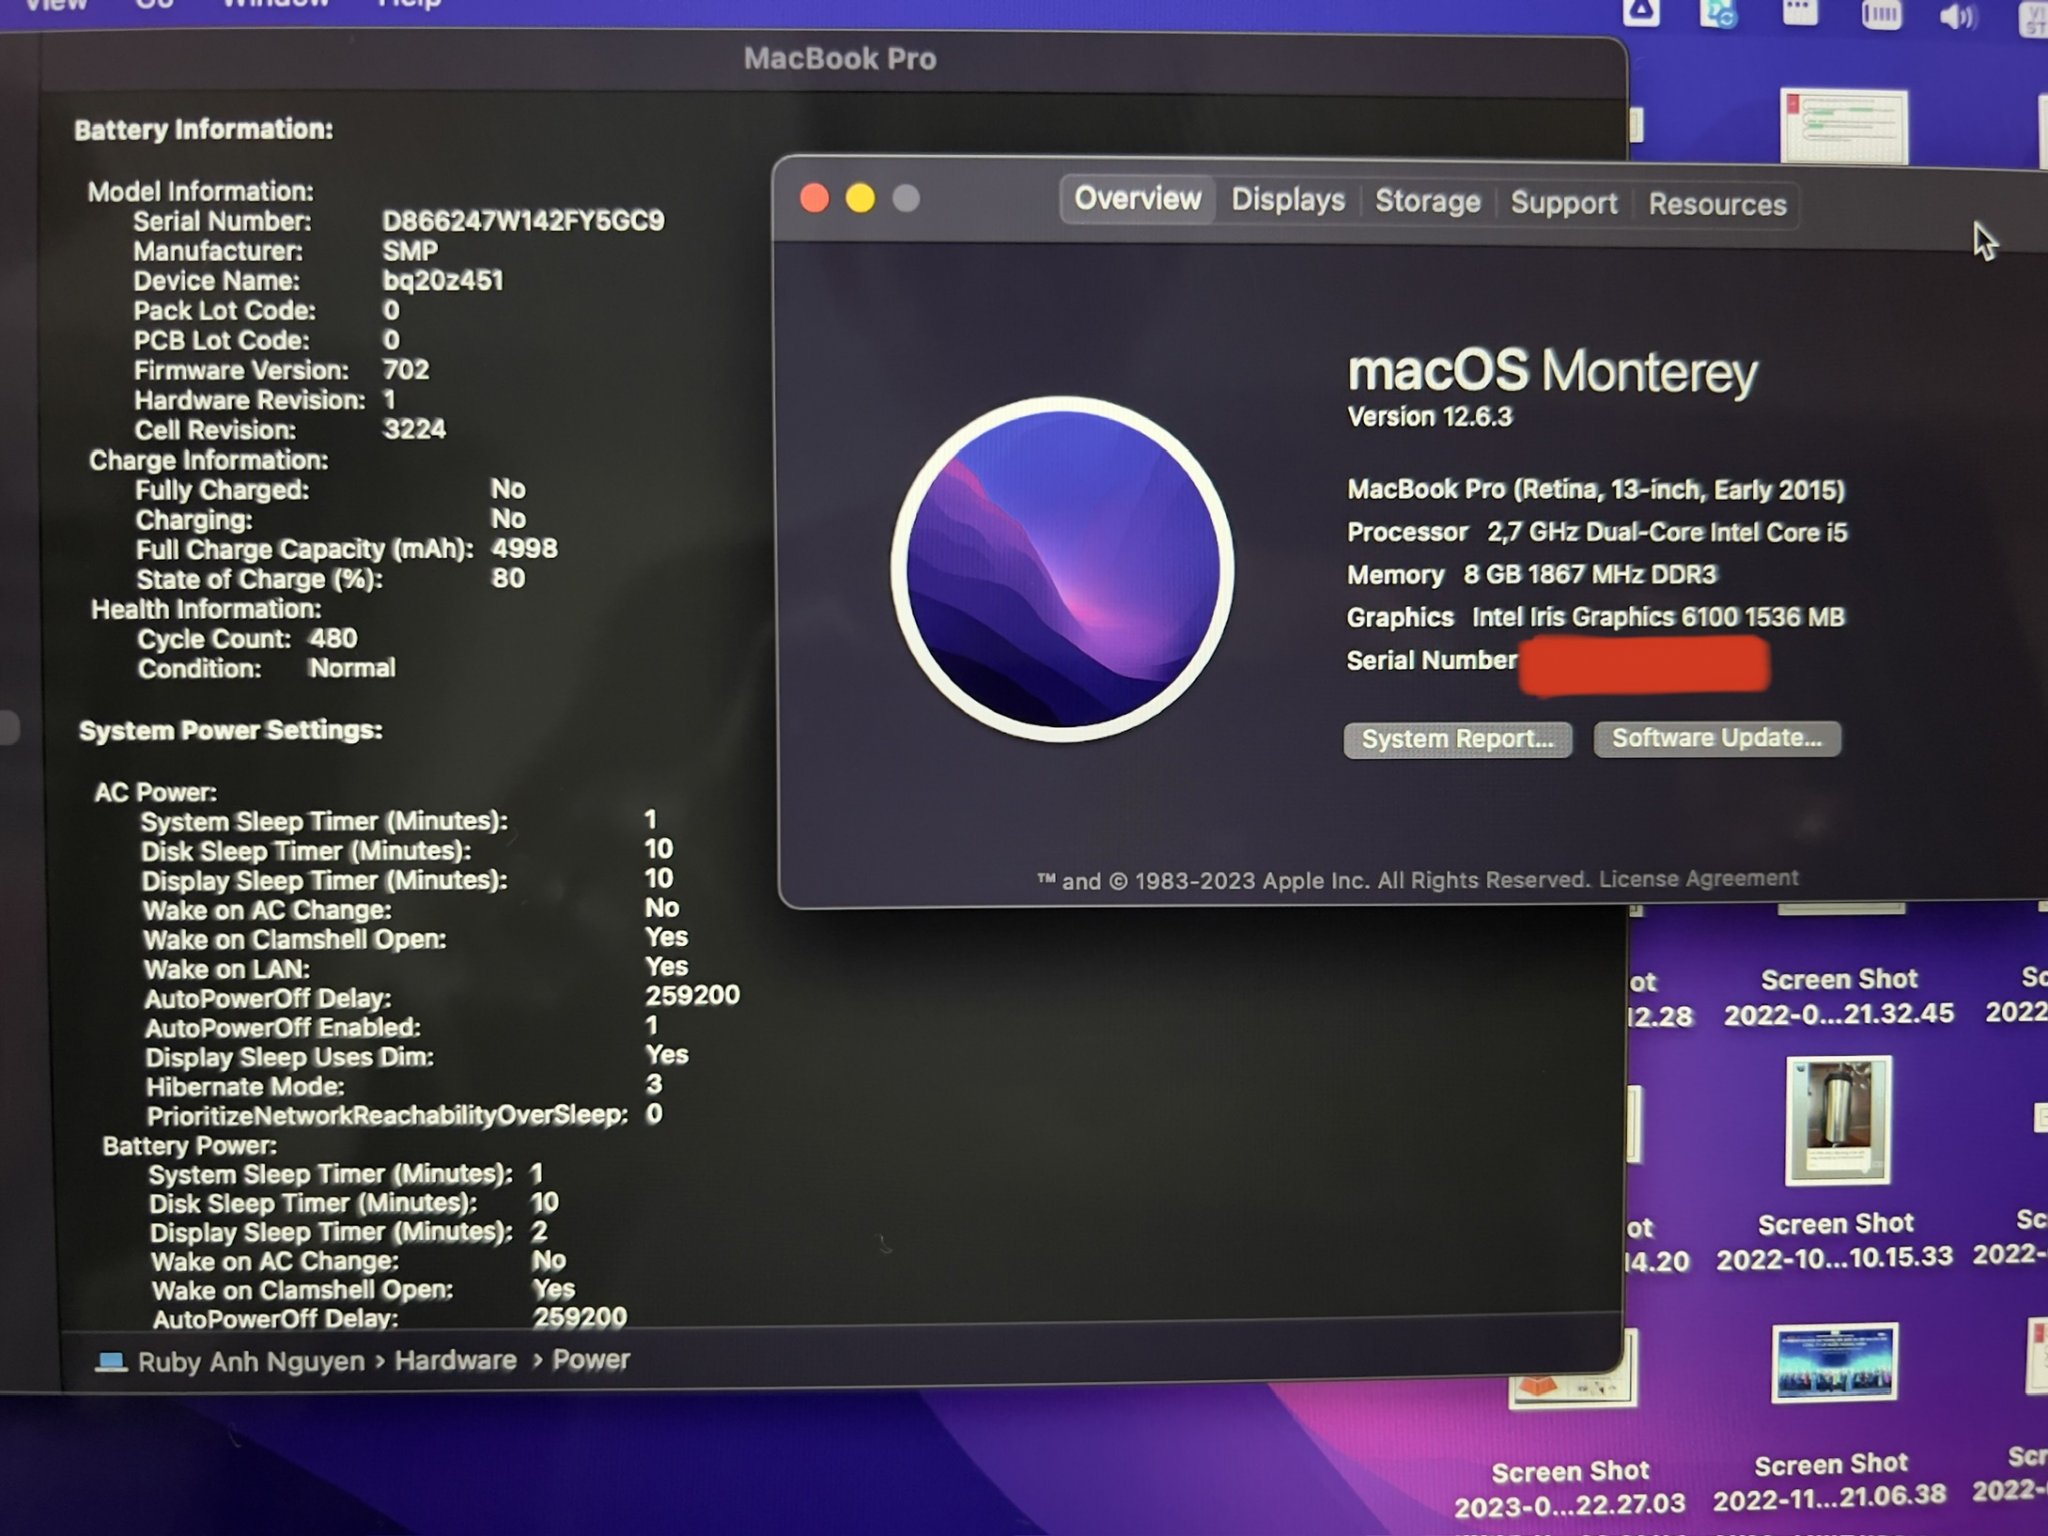Select Hardware in the path bar

coord(455,1360)
